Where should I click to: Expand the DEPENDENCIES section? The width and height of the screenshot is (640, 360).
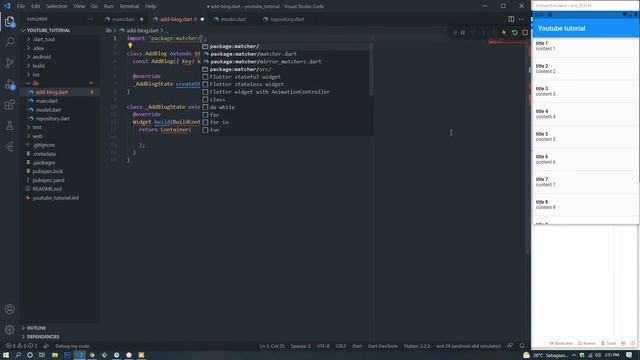point(42,337)
